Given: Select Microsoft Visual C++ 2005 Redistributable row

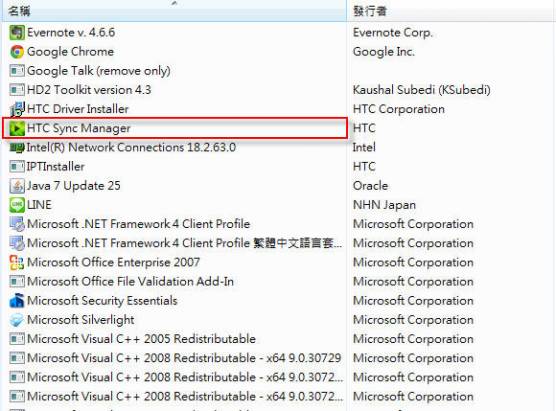Looking at the screenshot, I should click(x=174, y=339).
